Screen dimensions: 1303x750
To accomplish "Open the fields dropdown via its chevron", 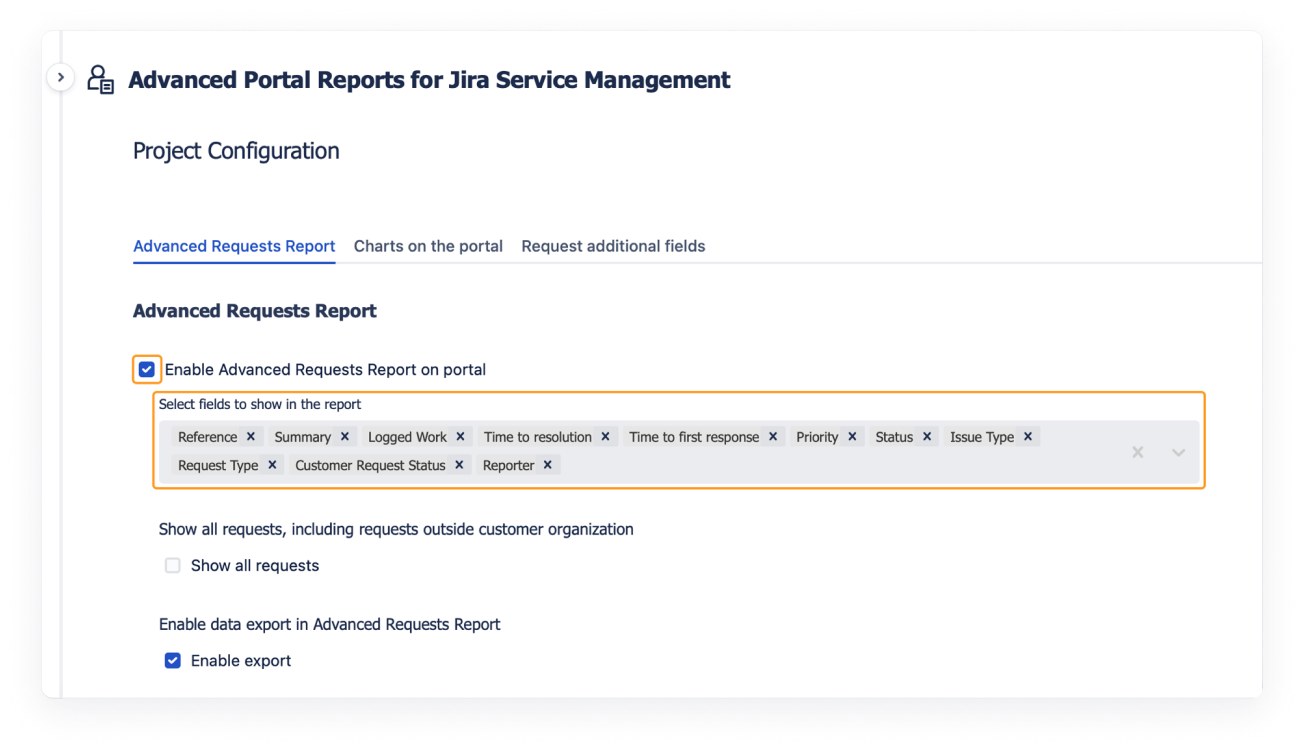I will [1177, 452].
